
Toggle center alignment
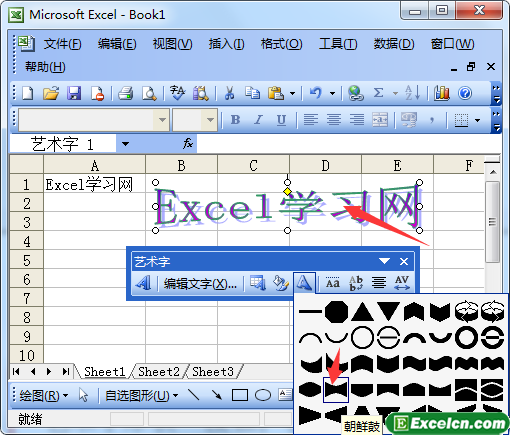click(x=334, y=120)
